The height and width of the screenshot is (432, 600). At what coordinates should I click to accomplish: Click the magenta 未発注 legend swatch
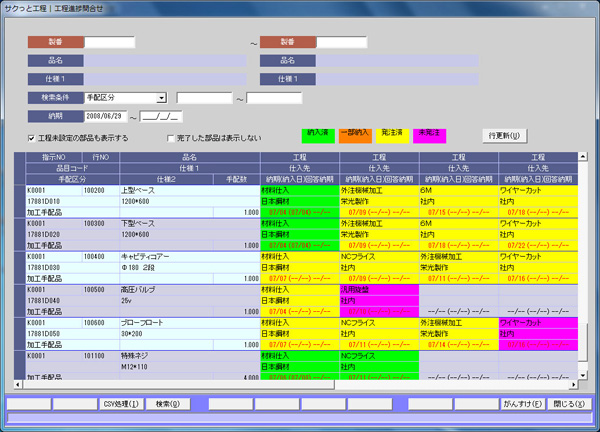click(429, 136)
